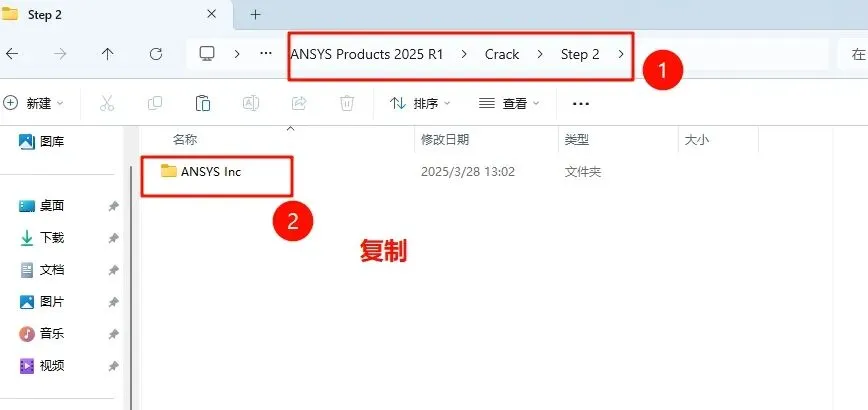Click the This PC monitor icon
The width and height of the screenshot is (868, 410).
tap(207, 54)
